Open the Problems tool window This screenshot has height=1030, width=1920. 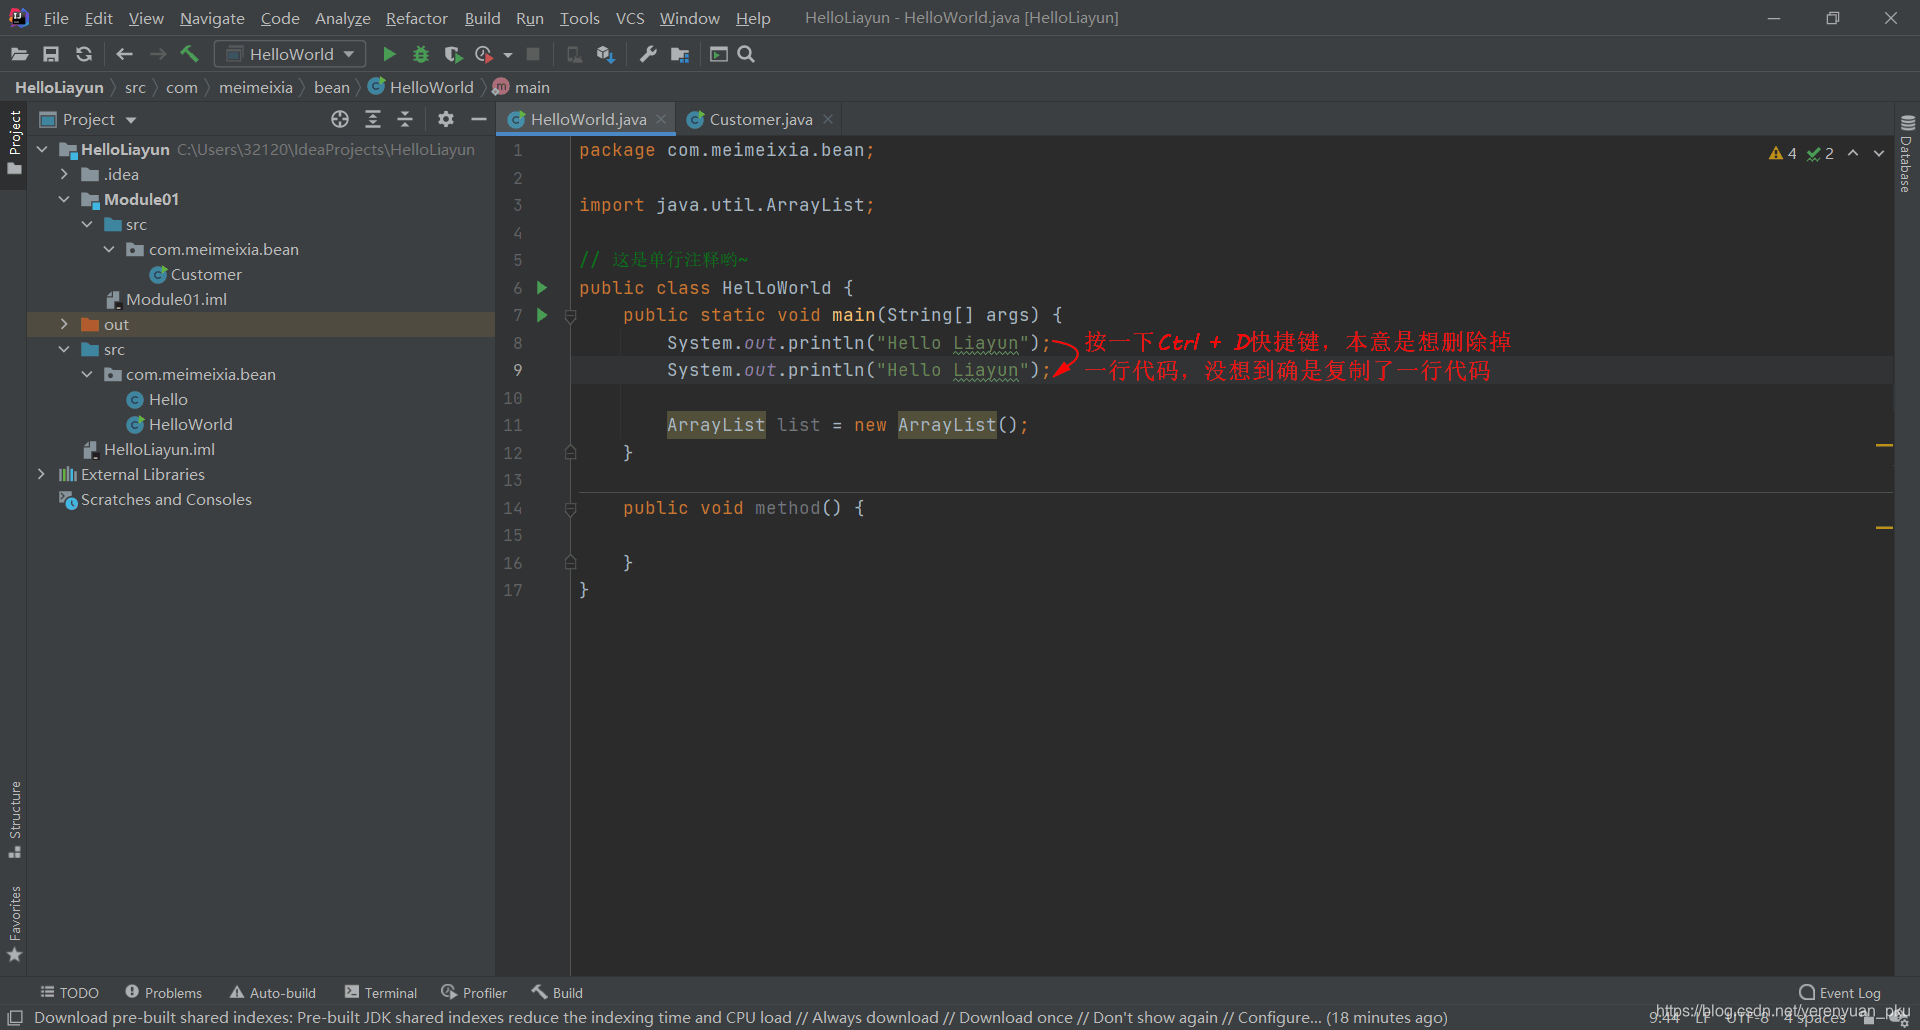164,993
